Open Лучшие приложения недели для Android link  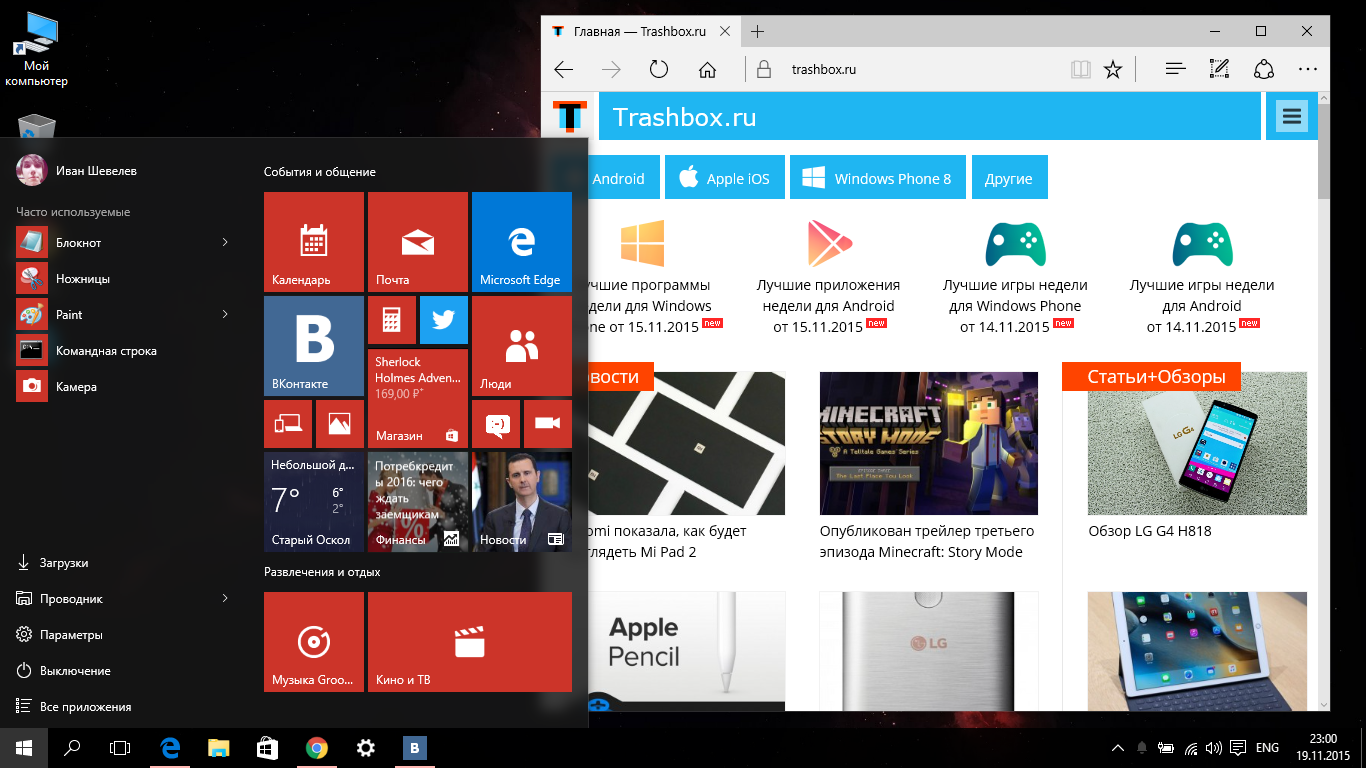[829, 306]
